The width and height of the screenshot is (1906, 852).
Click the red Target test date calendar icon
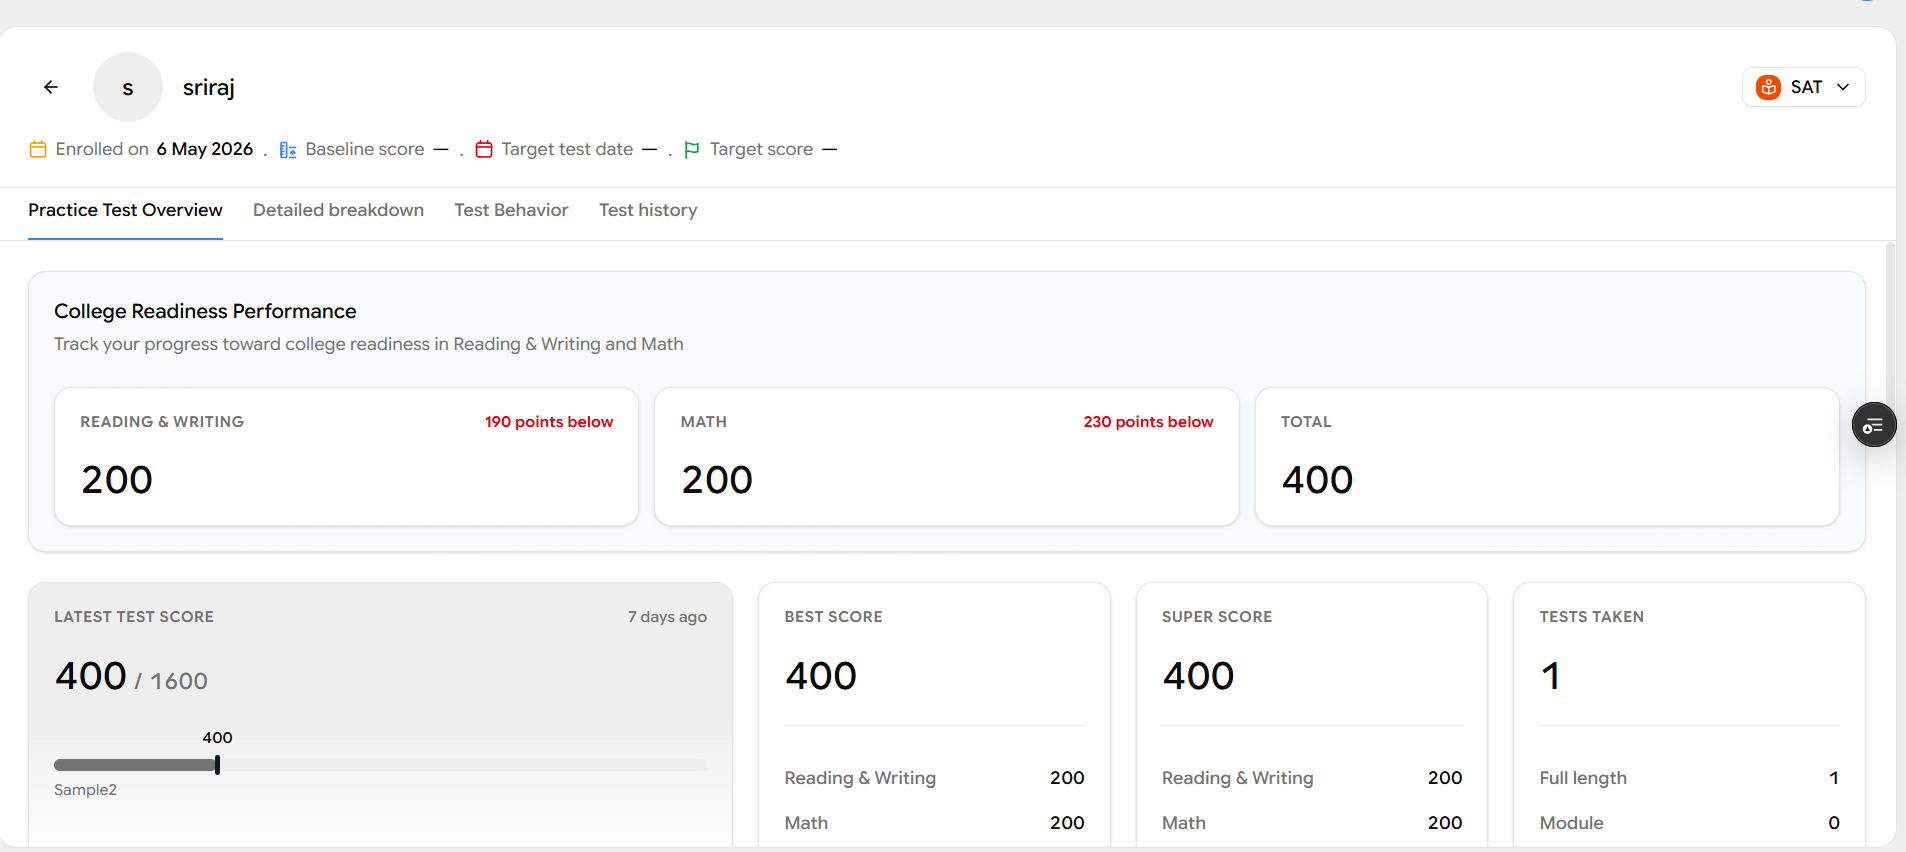click(484, 149)
